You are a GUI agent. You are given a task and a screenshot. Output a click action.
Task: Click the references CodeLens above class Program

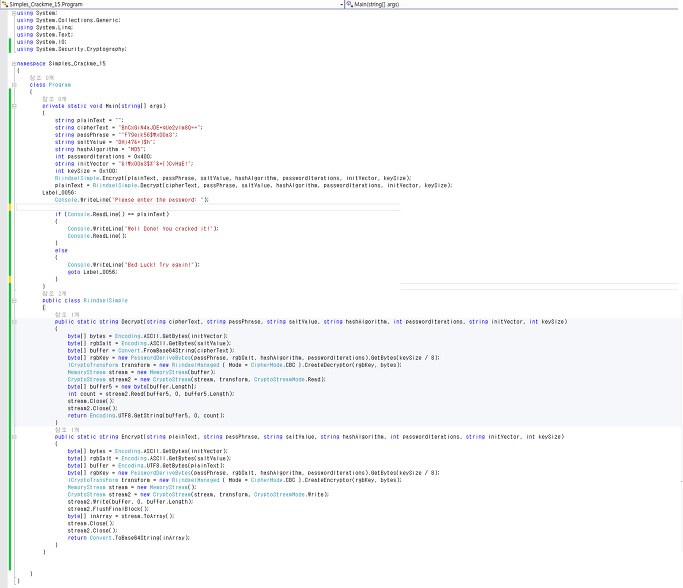(42, 78)
